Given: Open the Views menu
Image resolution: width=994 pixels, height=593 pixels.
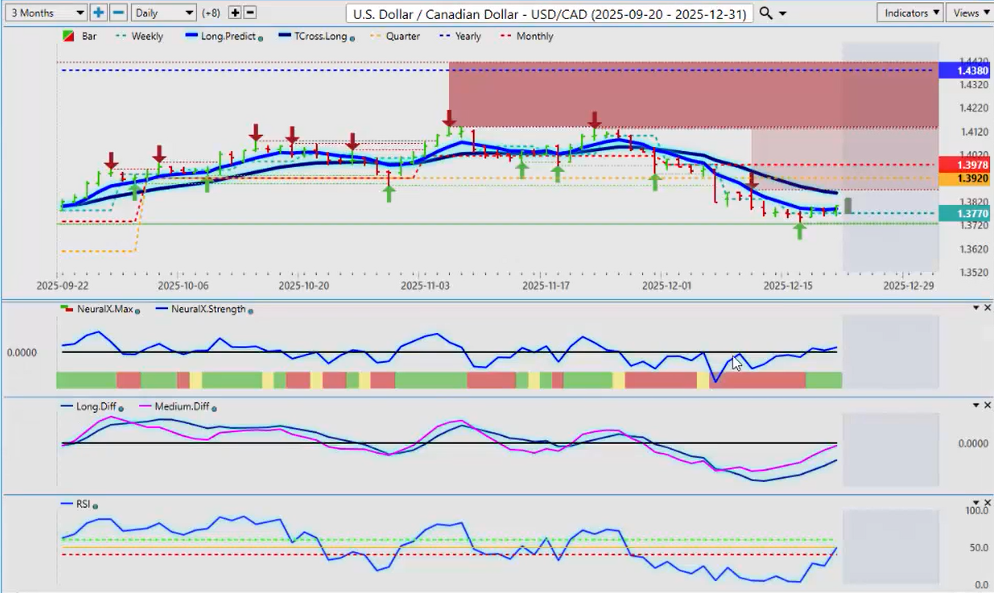Looking at the screenshot, I should (969, 13).
